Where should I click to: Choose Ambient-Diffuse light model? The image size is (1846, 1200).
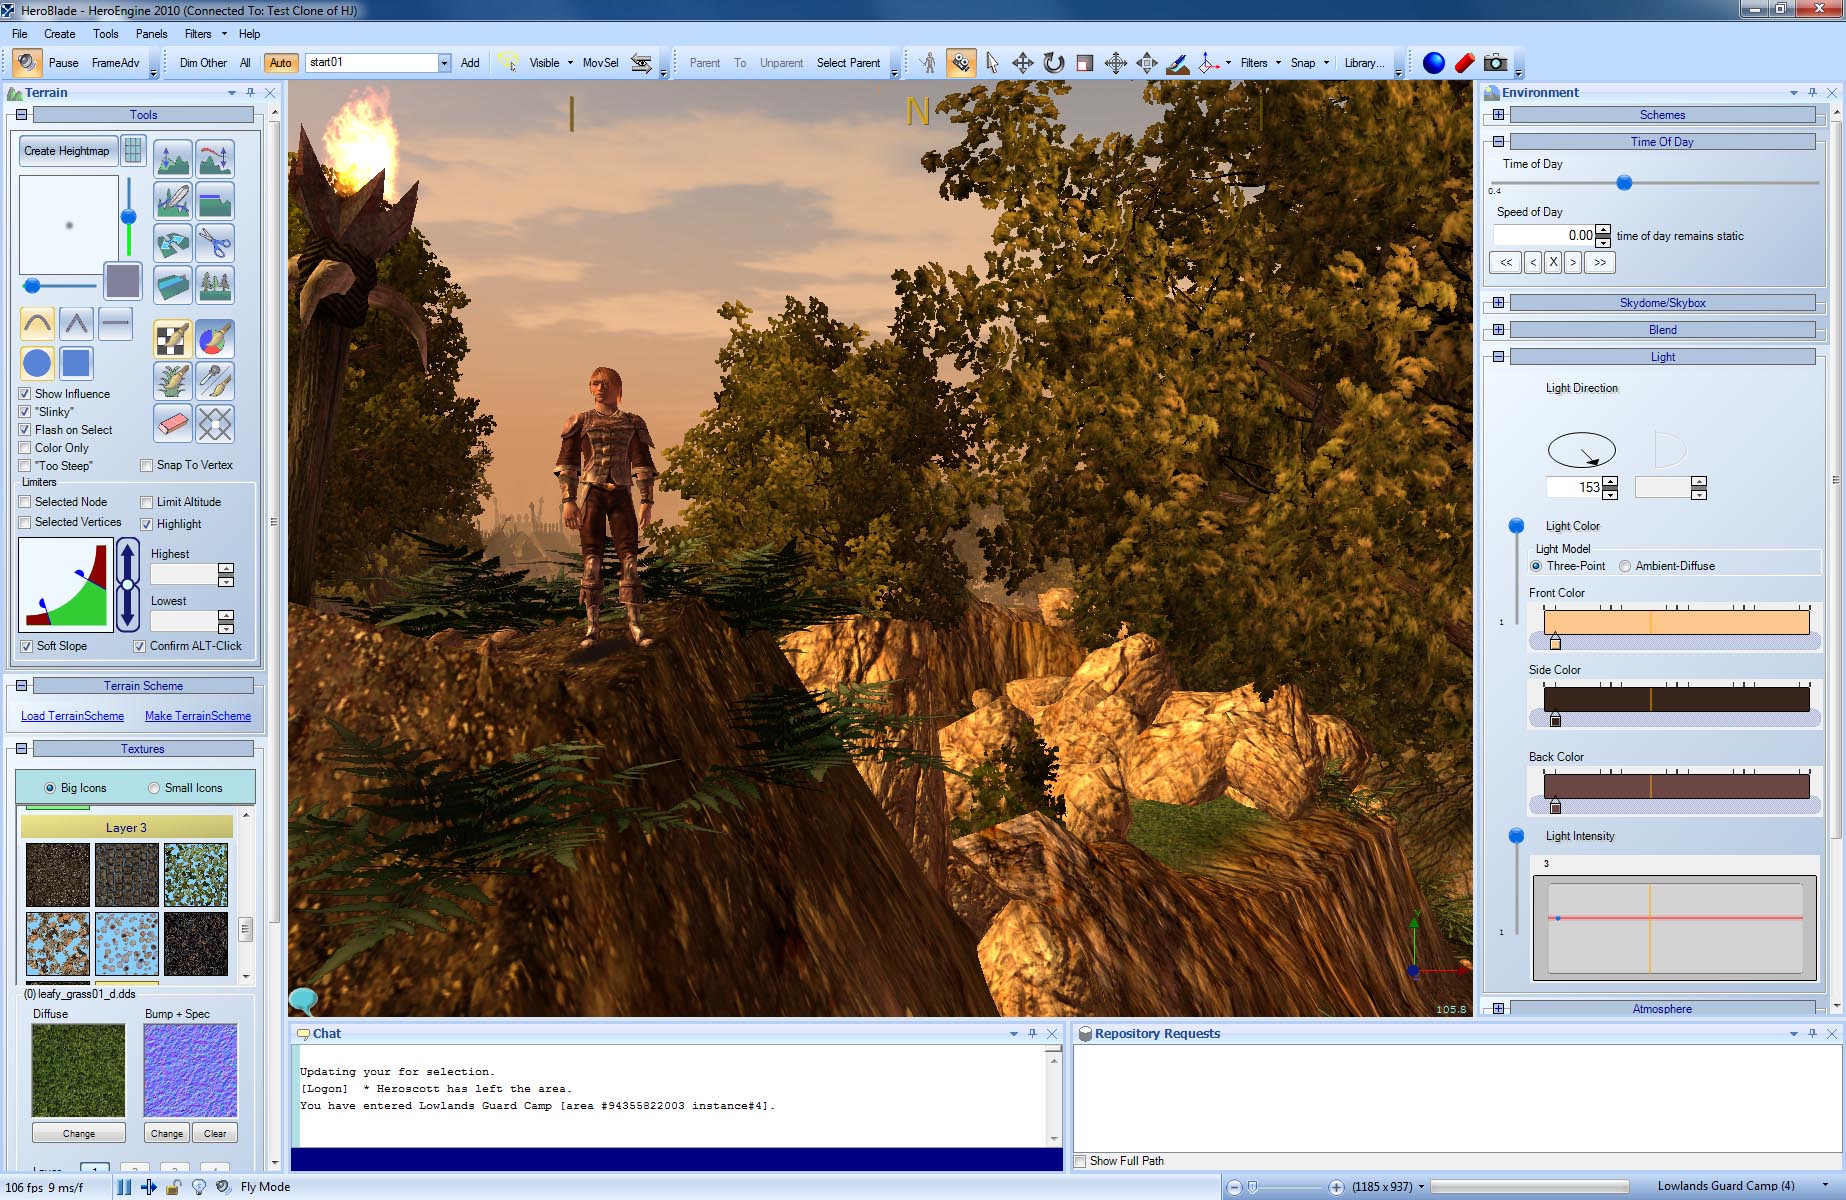pyautogui.click(x=1625, y=566)
